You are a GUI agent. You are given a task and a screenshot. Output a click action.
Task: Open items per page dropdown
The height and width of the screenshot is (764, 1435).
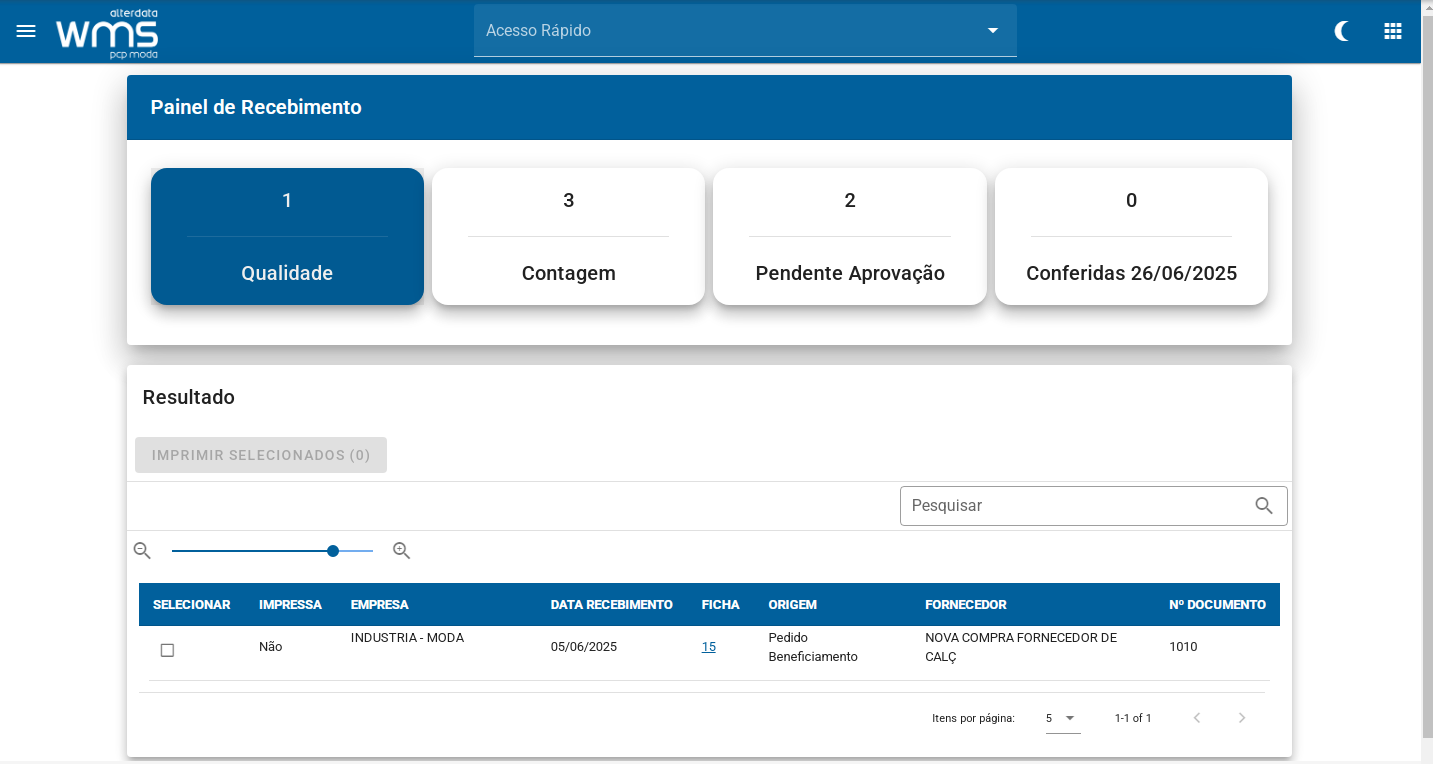(1063, 718)
